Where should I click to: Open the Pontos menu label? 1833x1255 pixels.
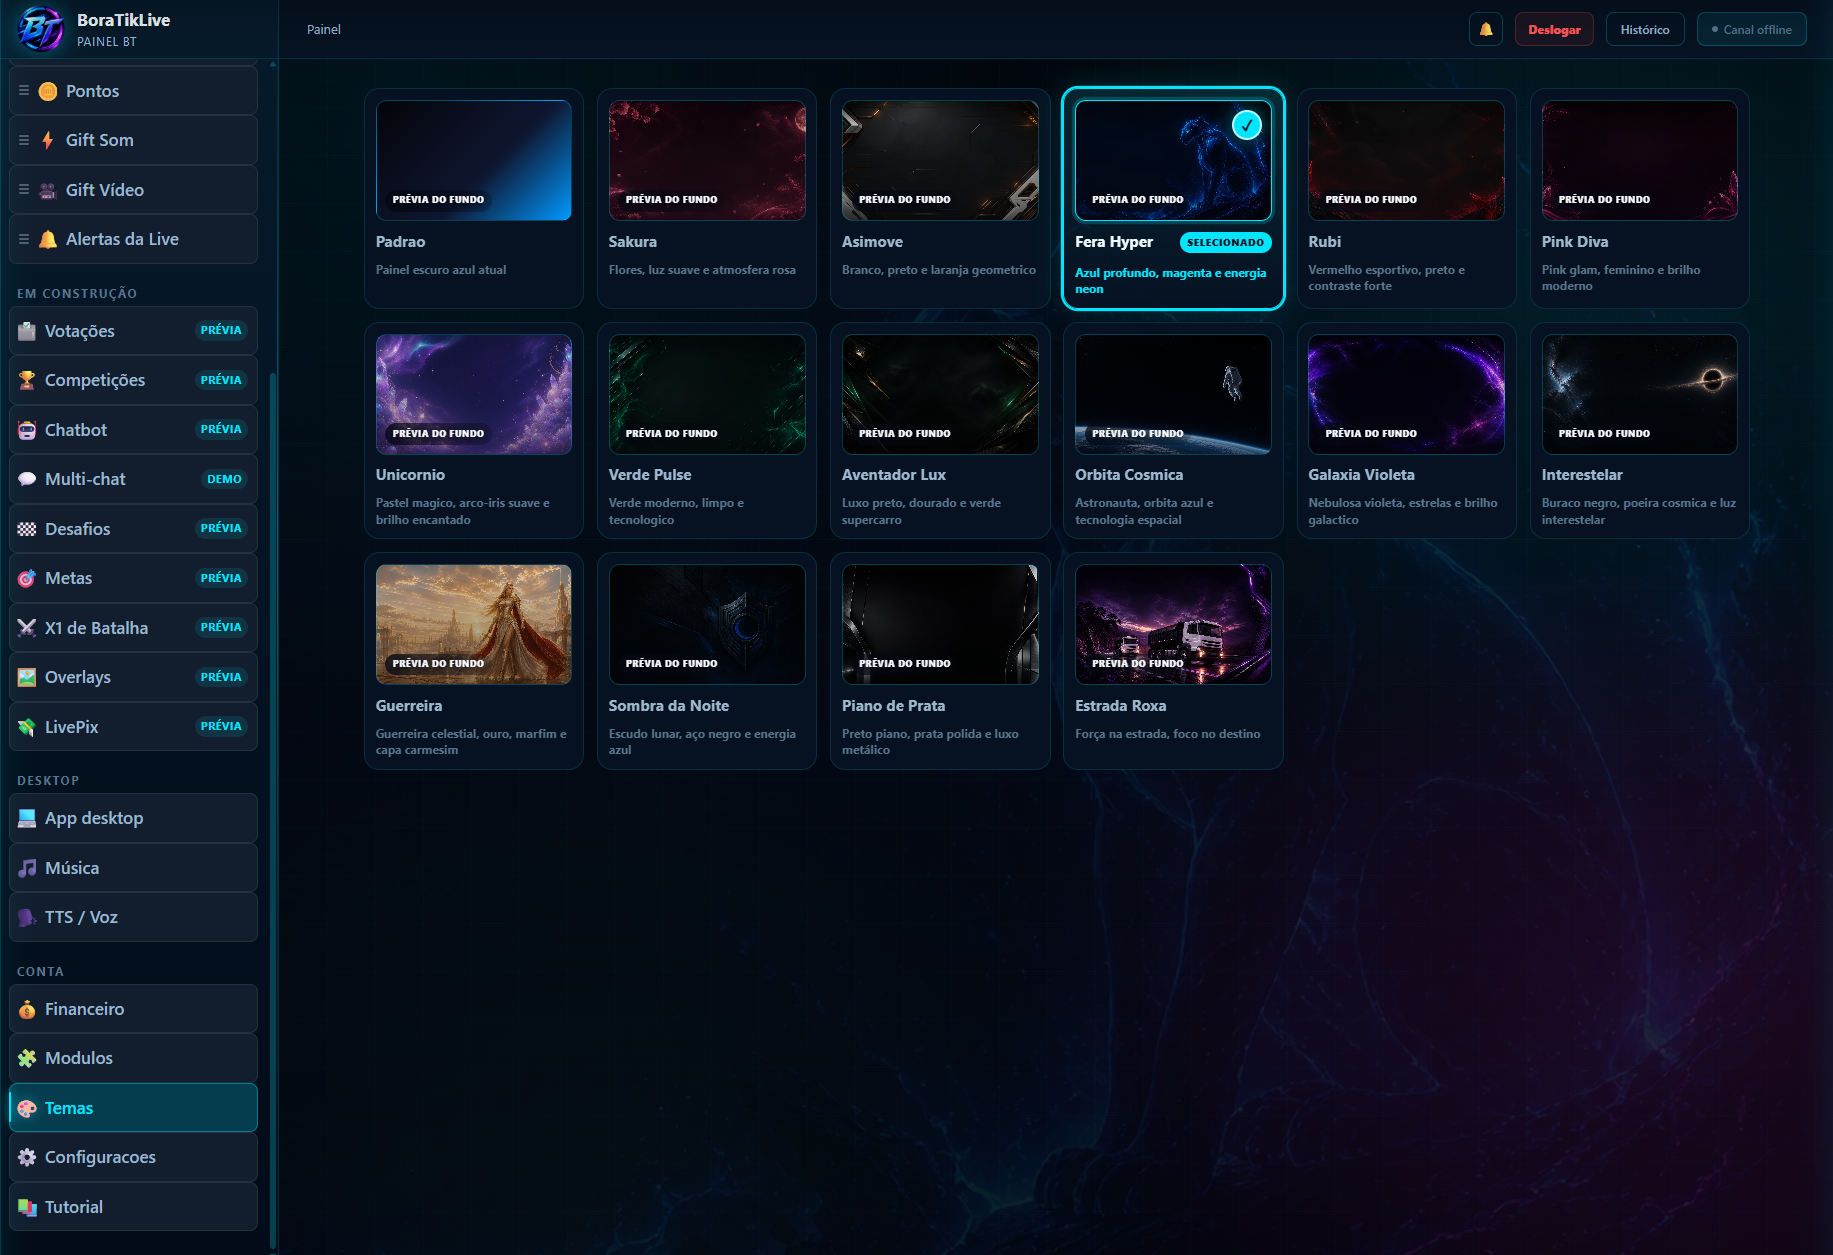[92, 91]
